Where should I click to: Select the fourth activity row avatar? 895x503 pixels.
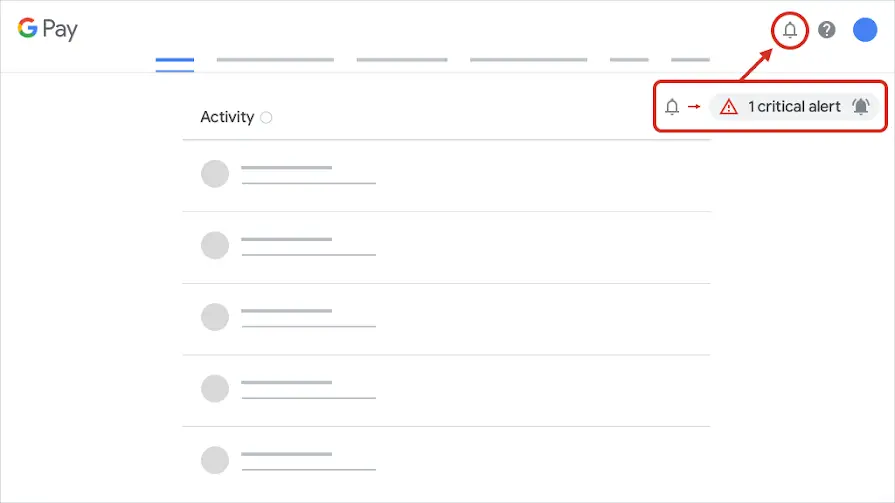pos(215,388)
